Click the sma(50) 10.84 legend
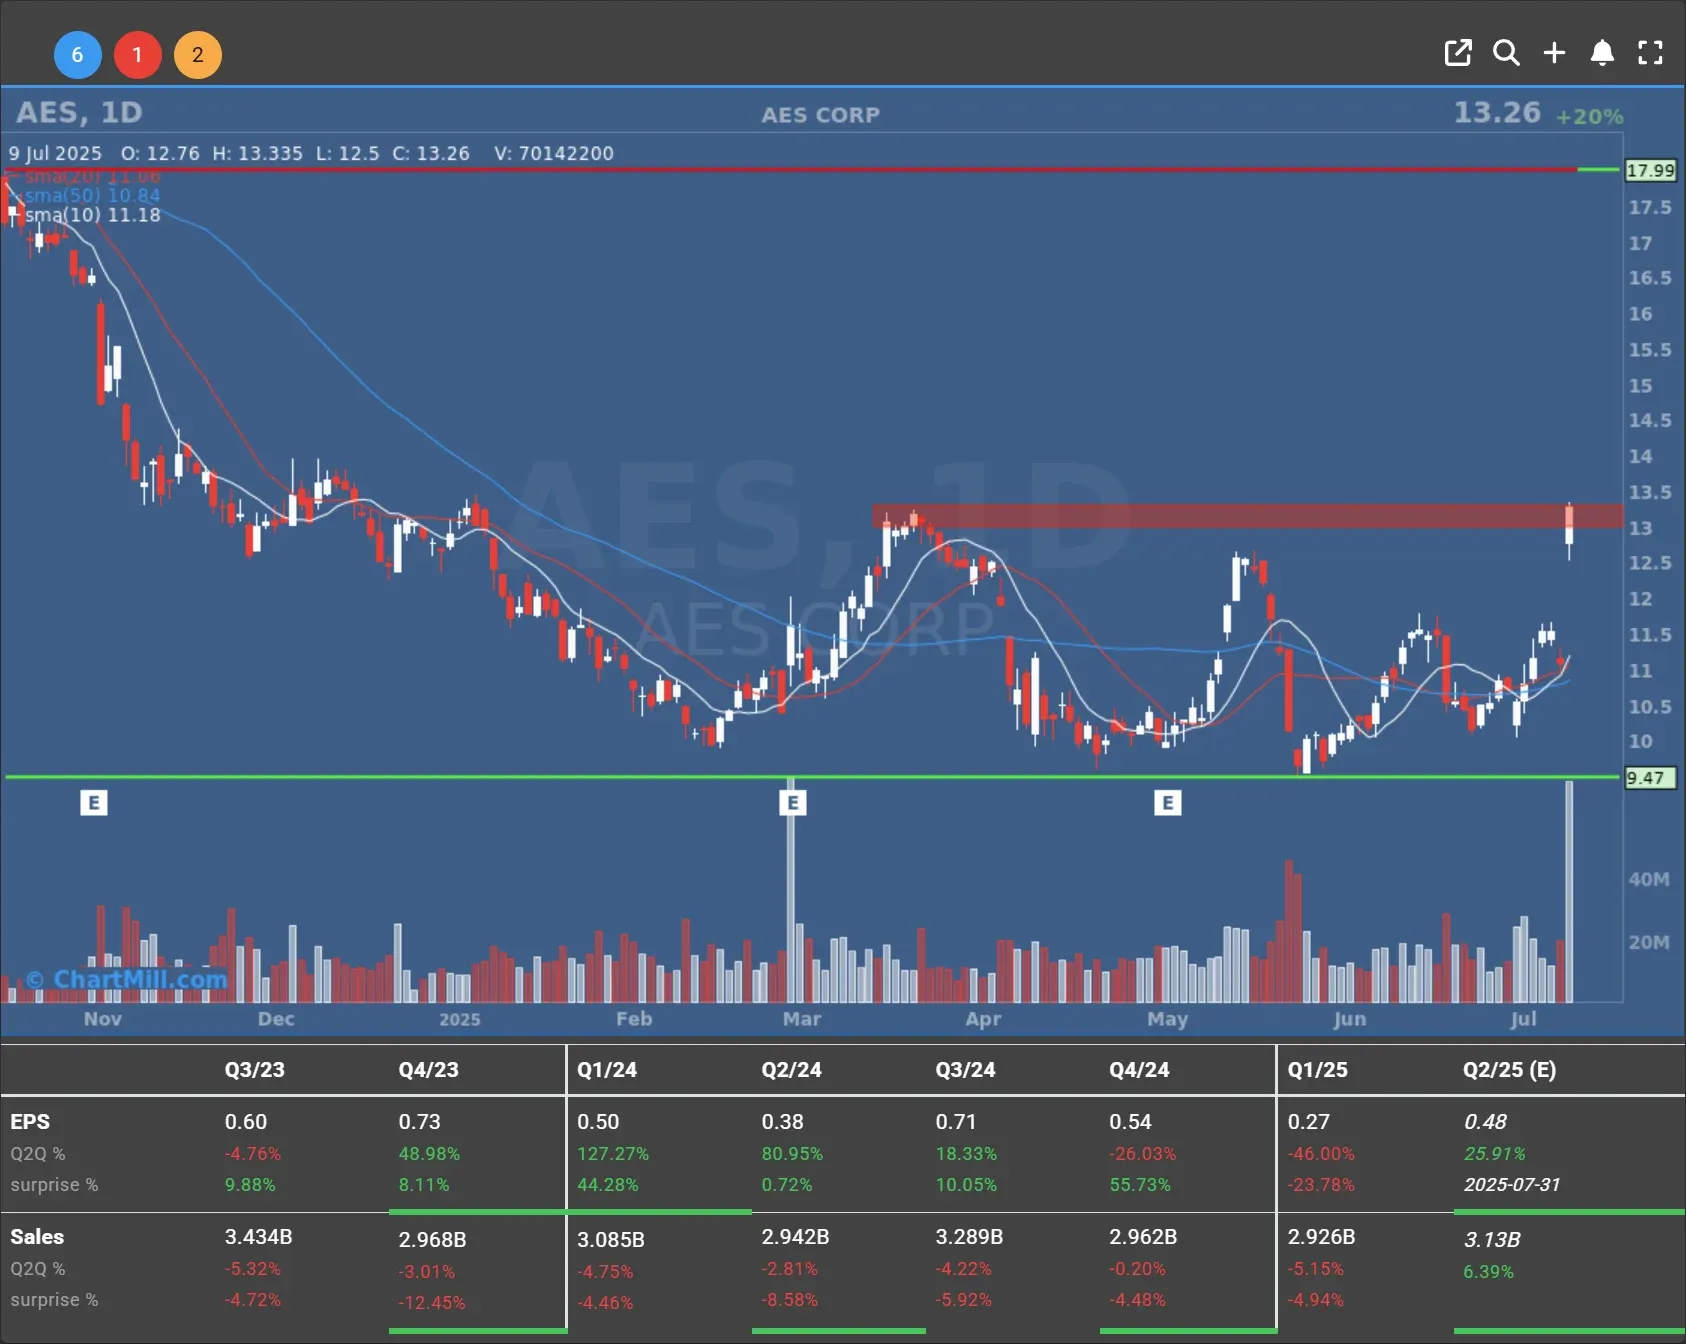 92,195
